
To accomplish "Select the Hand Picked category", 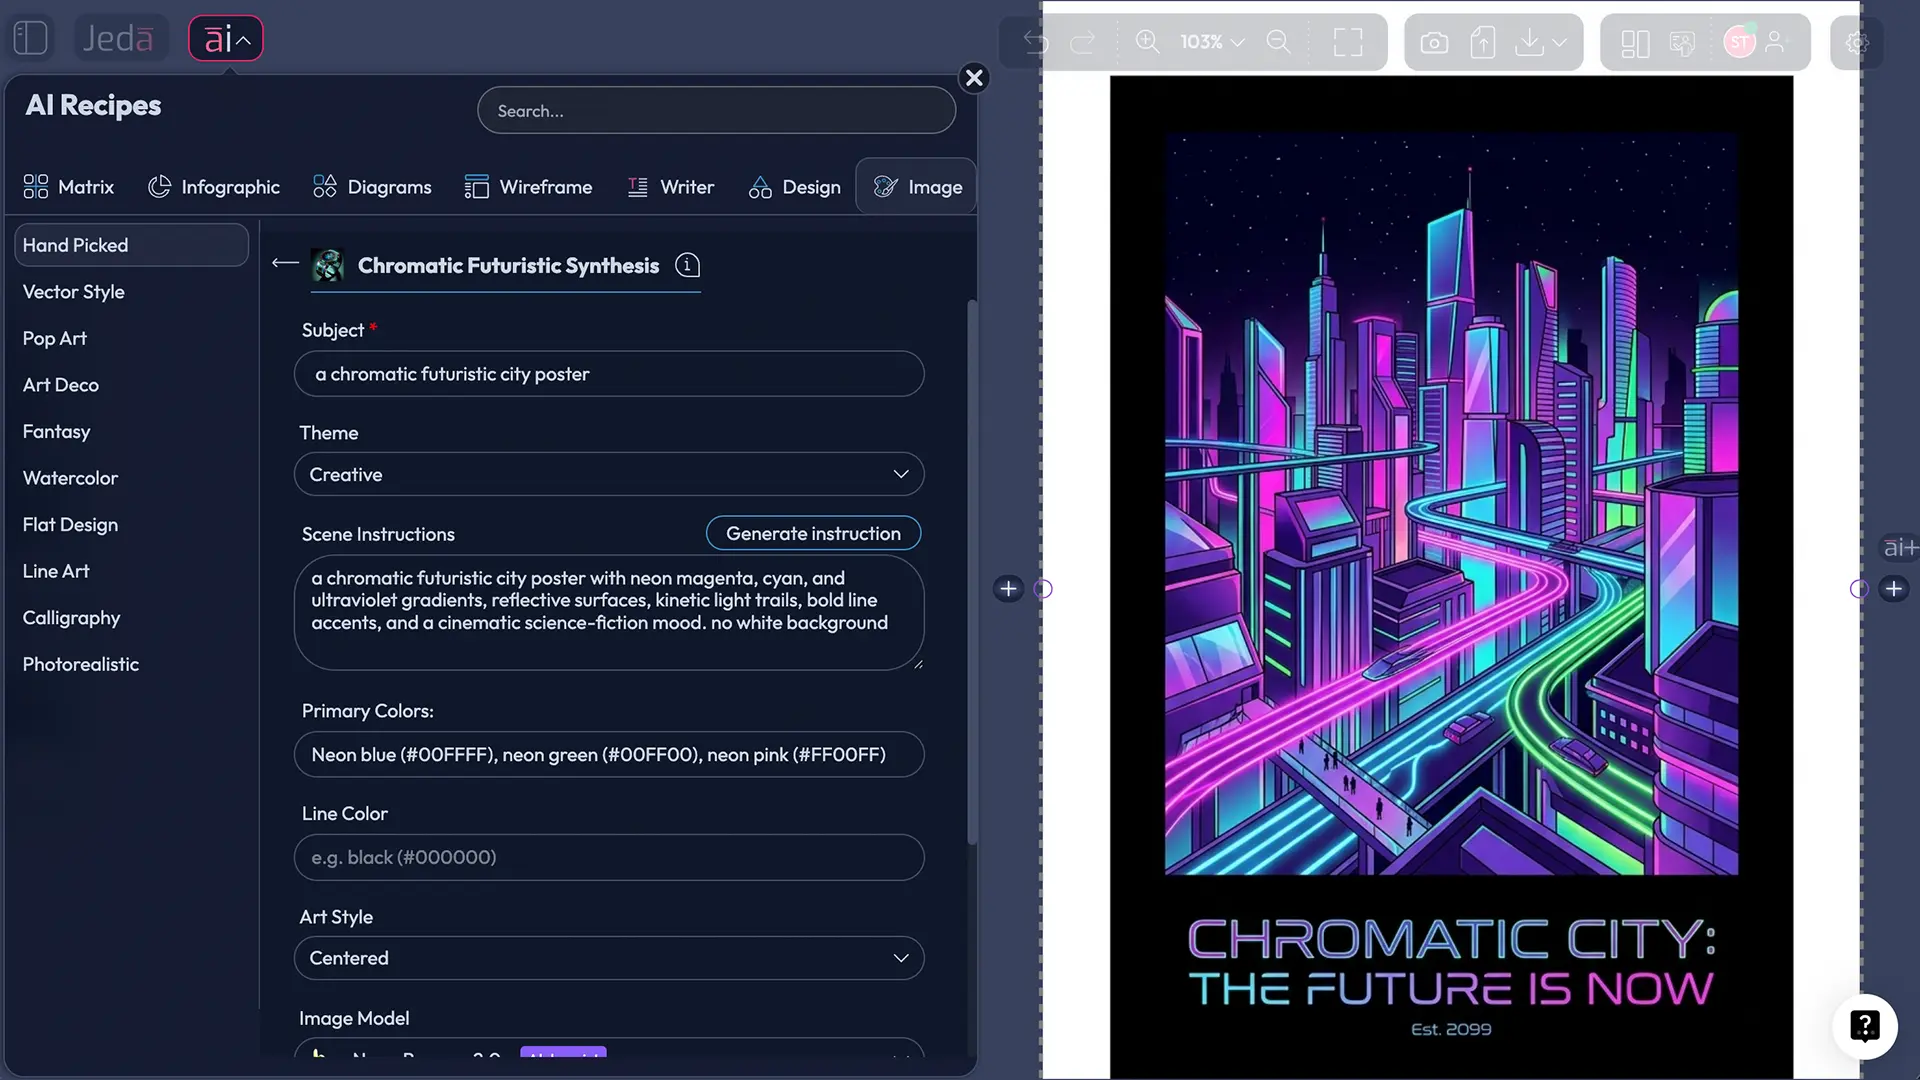I will pyautogui.click(x=131, y=245).
